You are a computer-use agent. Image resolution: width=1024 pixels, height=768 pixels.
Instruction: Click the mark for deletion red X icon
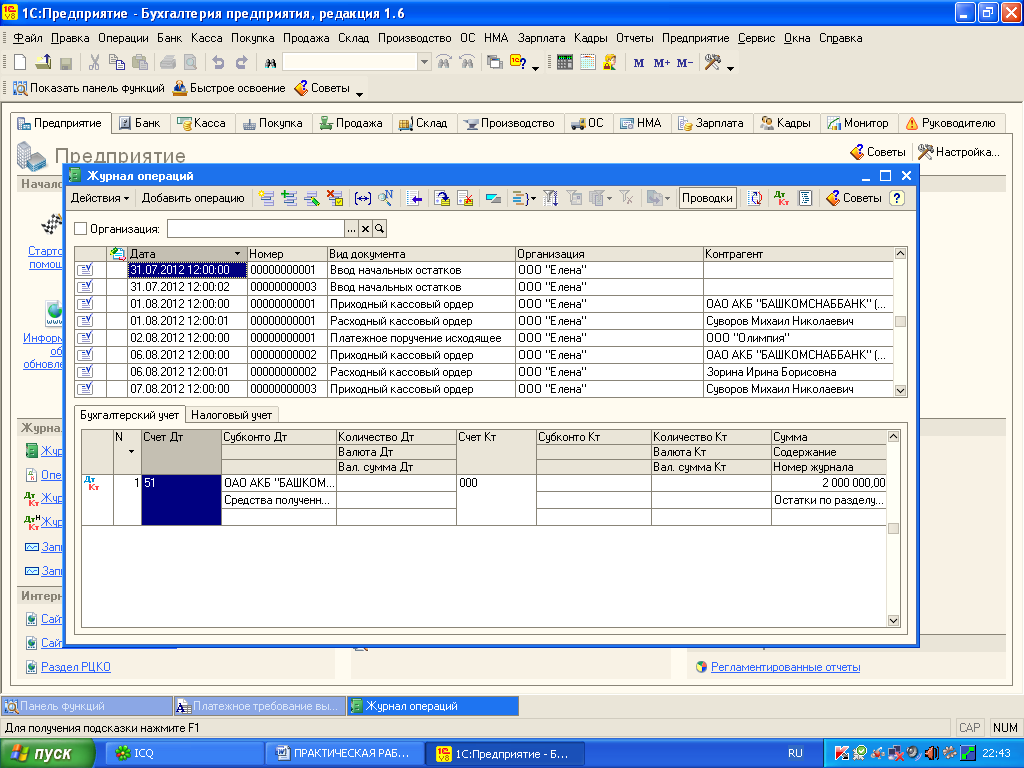(335, 198)
